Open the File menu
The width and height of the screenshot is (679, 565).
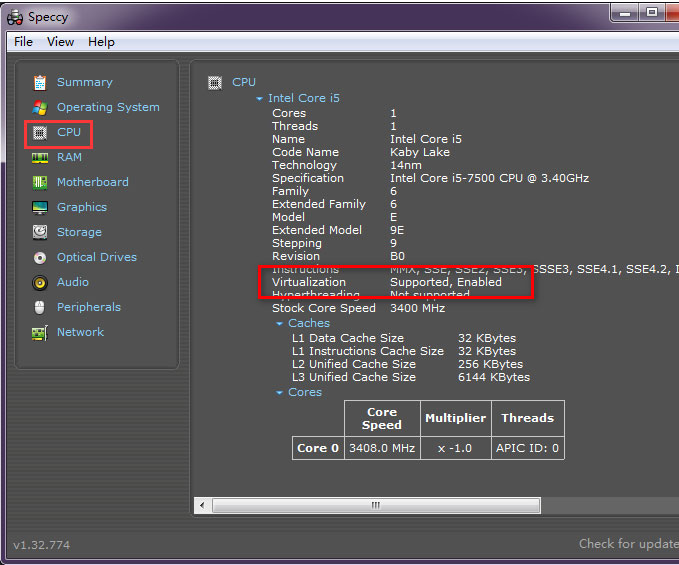tap(23, 42)
